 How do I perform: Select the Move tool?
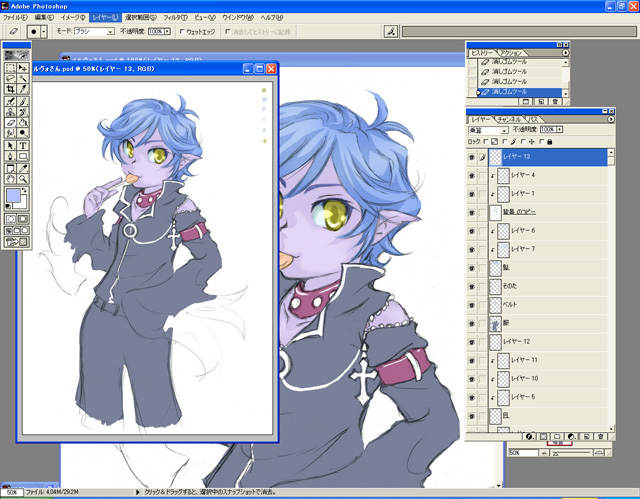pos(23,68)
